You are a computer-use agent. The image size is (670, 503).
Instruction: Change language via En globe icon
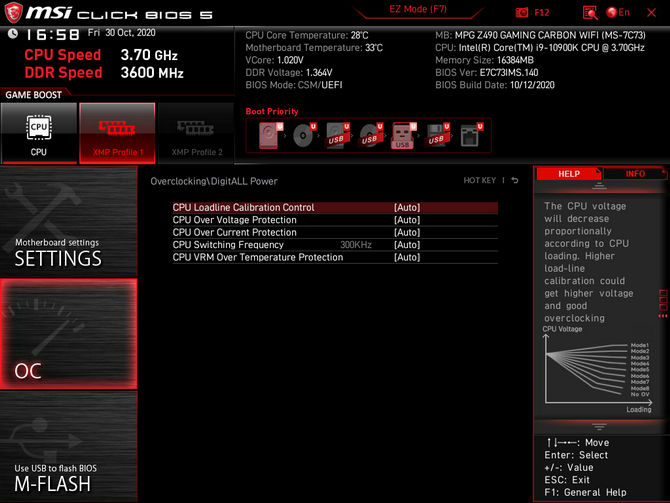618,12
